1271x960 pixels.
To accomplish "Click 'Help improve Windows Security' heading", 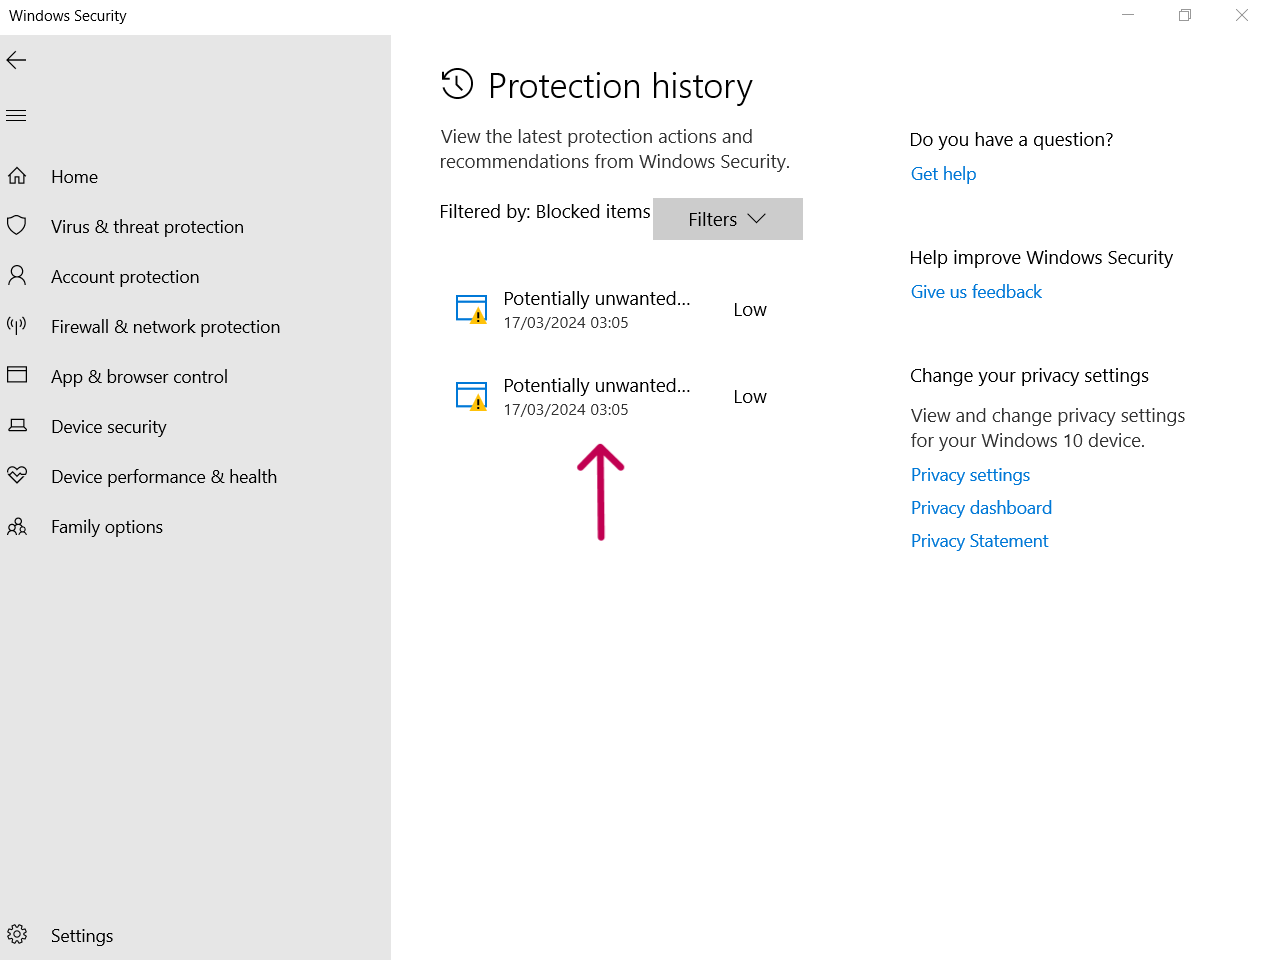I will point(1041,258).
